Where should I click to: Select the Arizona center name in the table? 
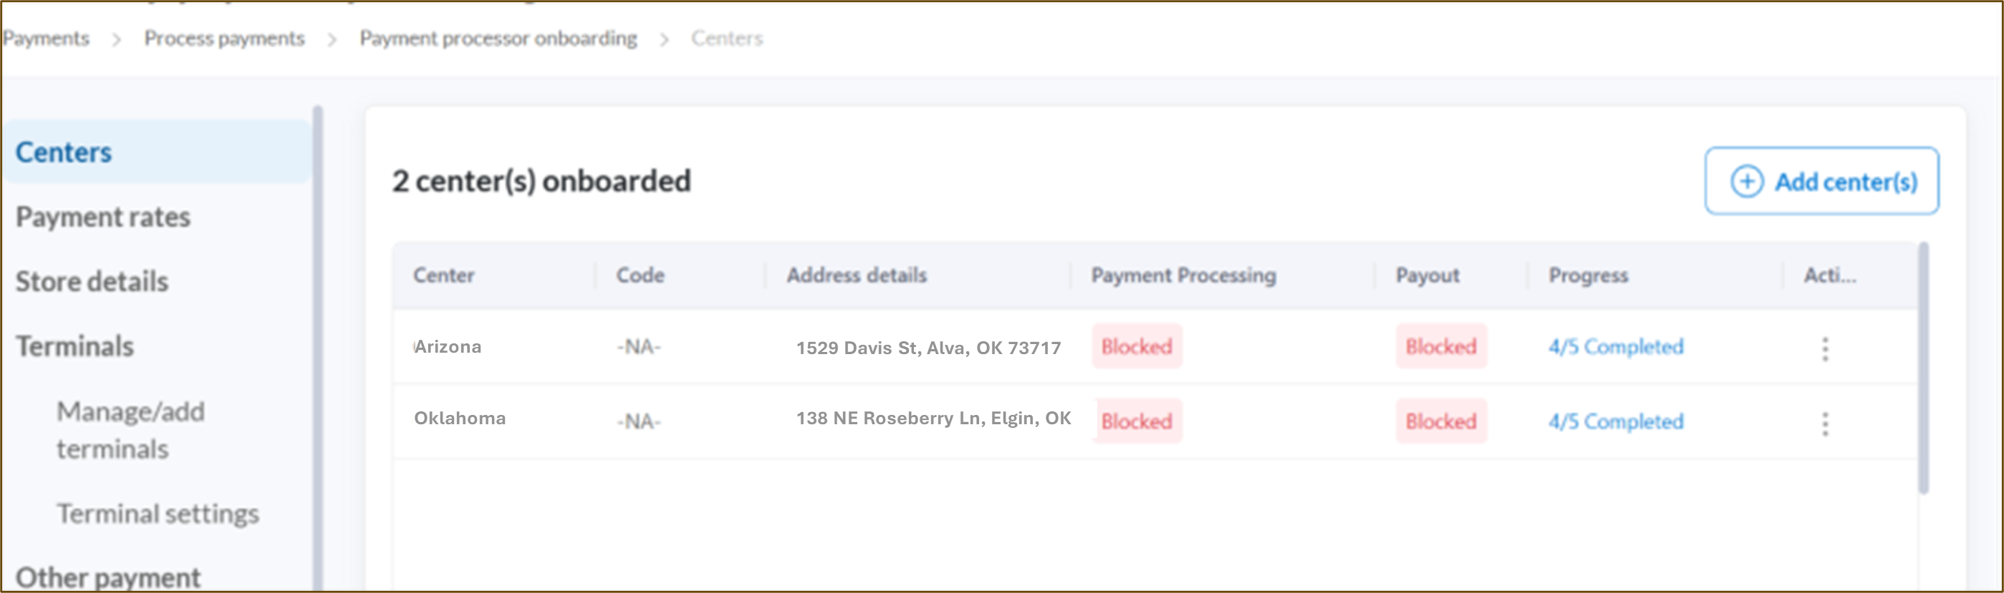pos(448,347)
